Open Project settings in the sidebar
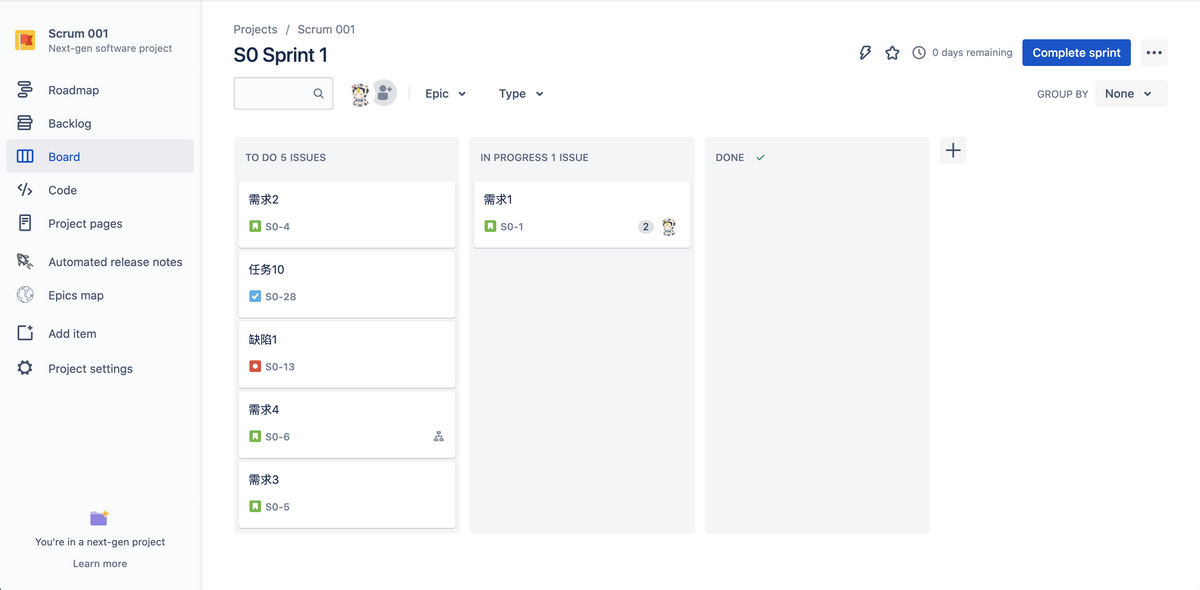This screenshot has width=1200, height=590. point(90,369)
